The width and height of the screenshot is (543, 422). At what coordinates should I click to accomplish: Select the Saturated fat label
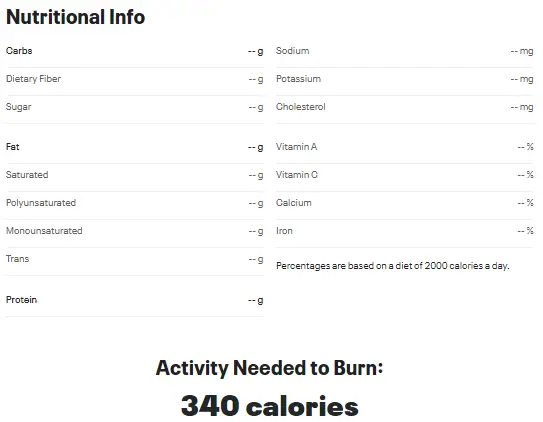pyautogui.click(x=27, y=175)
